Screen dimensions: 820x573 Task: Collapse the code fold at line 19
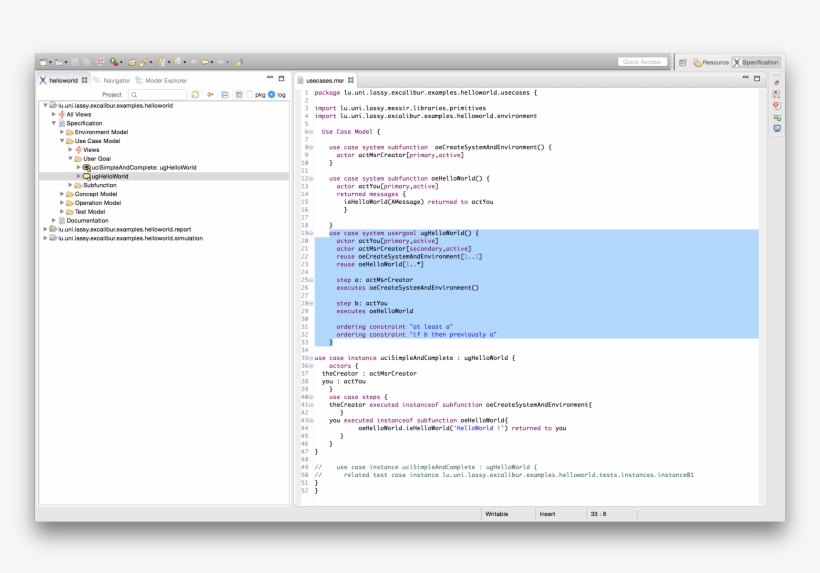[x=311, y=233]
